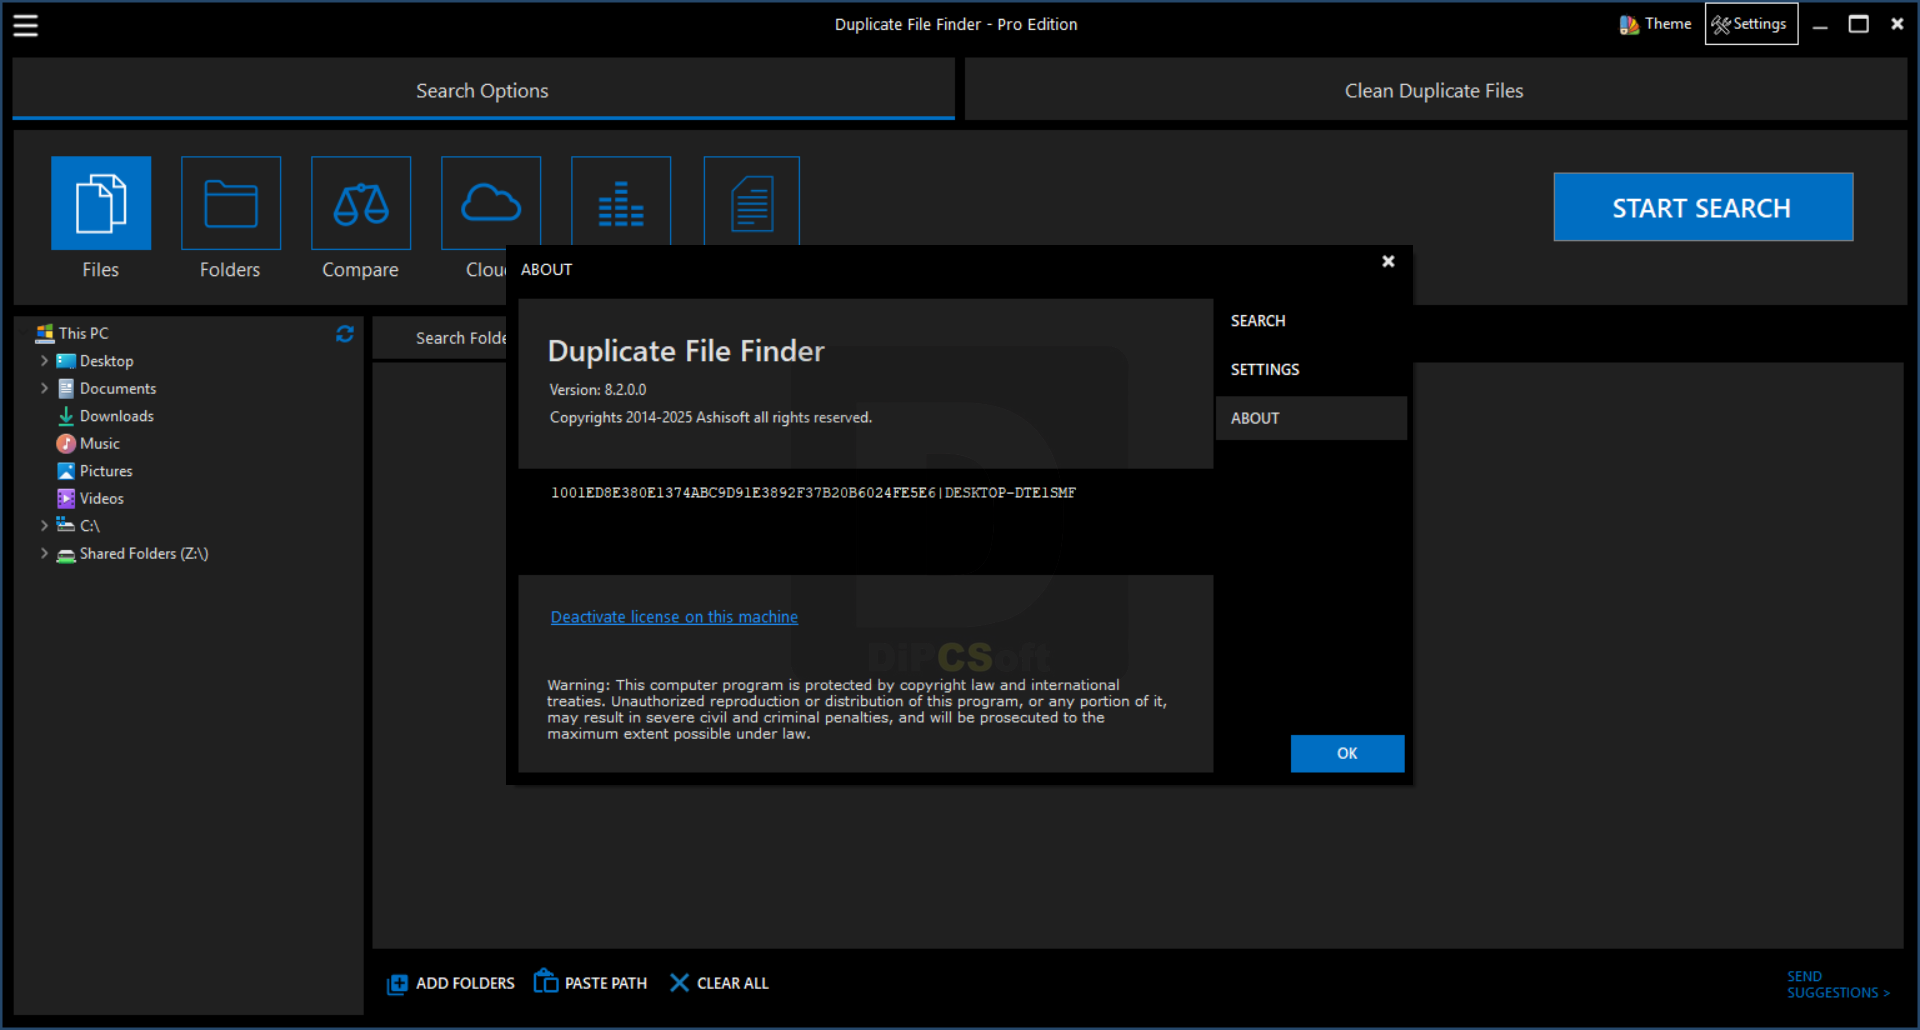
Task: Select the audio equalizer bars icon
Action: pyautogui.click(x=621, y=202)
